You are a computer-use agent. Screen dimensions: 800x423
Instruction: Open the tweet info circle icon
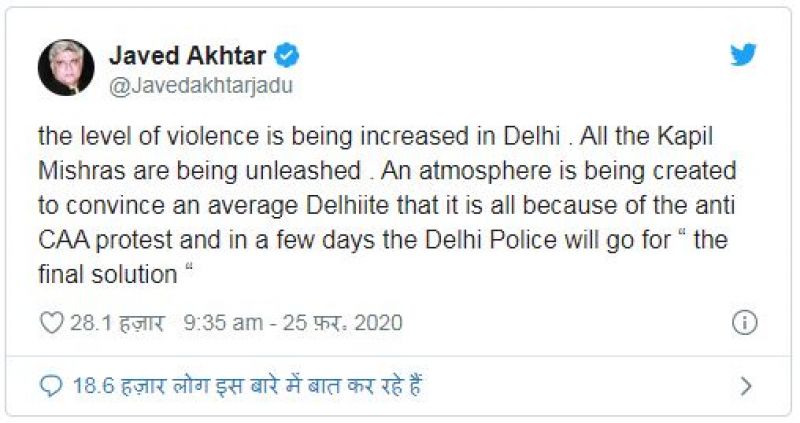tap(744, 322)
